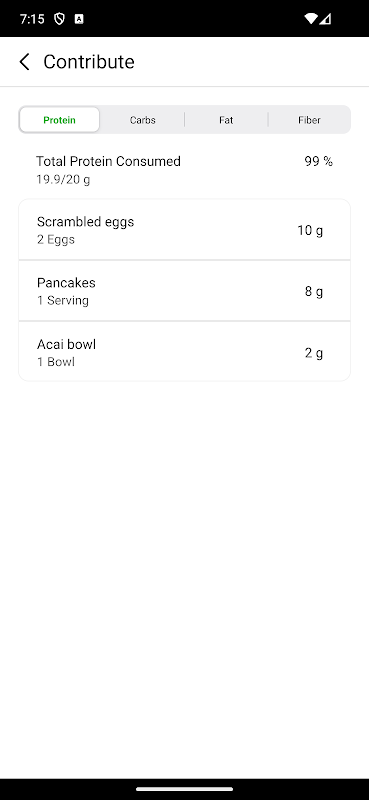
Task: Open the Acai bowl entry
Action: [184, 352]
